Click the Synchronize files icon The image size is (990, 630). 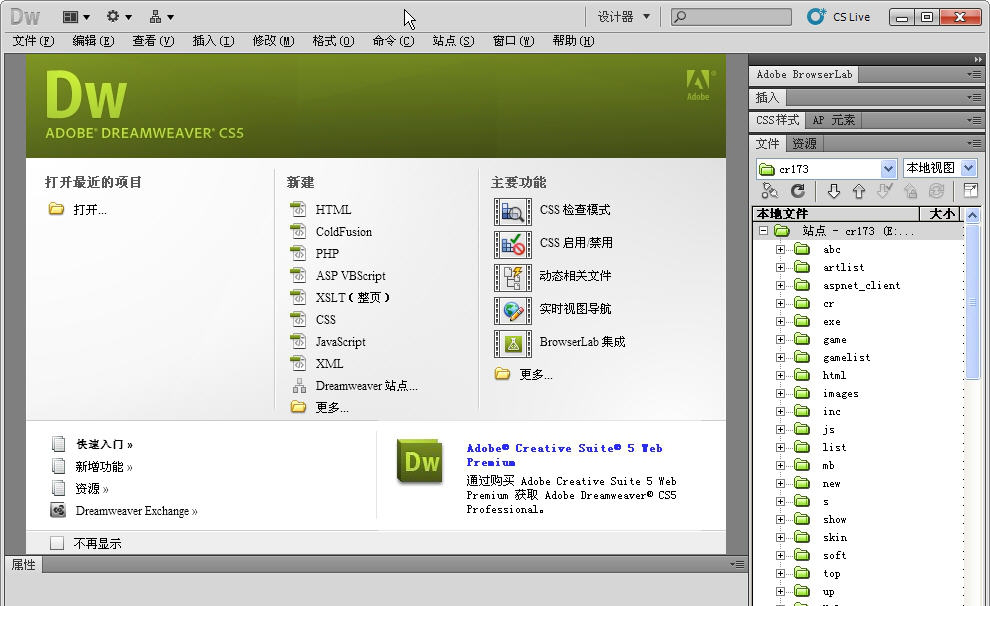coord(936,191)
